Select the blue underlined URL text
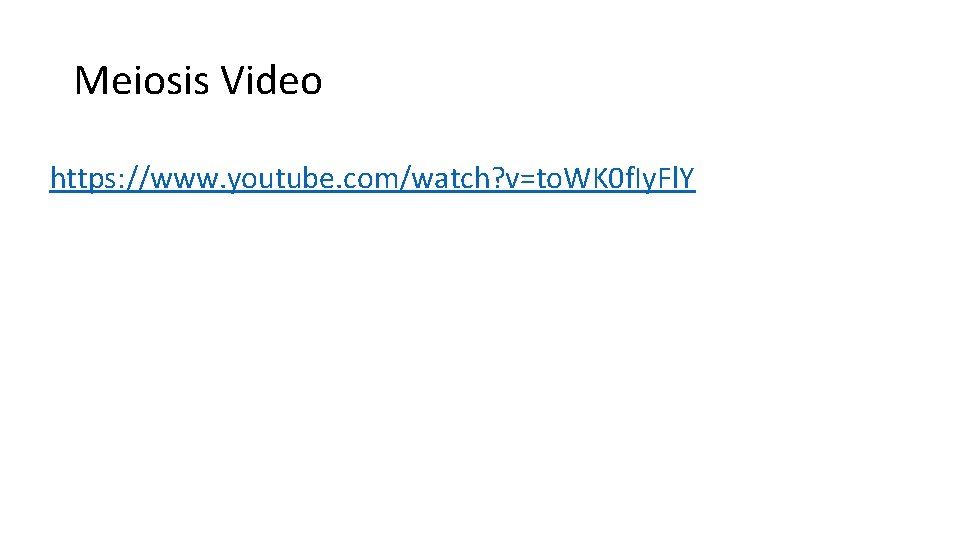The height and width of the screenshot is (540, 960). [372, 179]
